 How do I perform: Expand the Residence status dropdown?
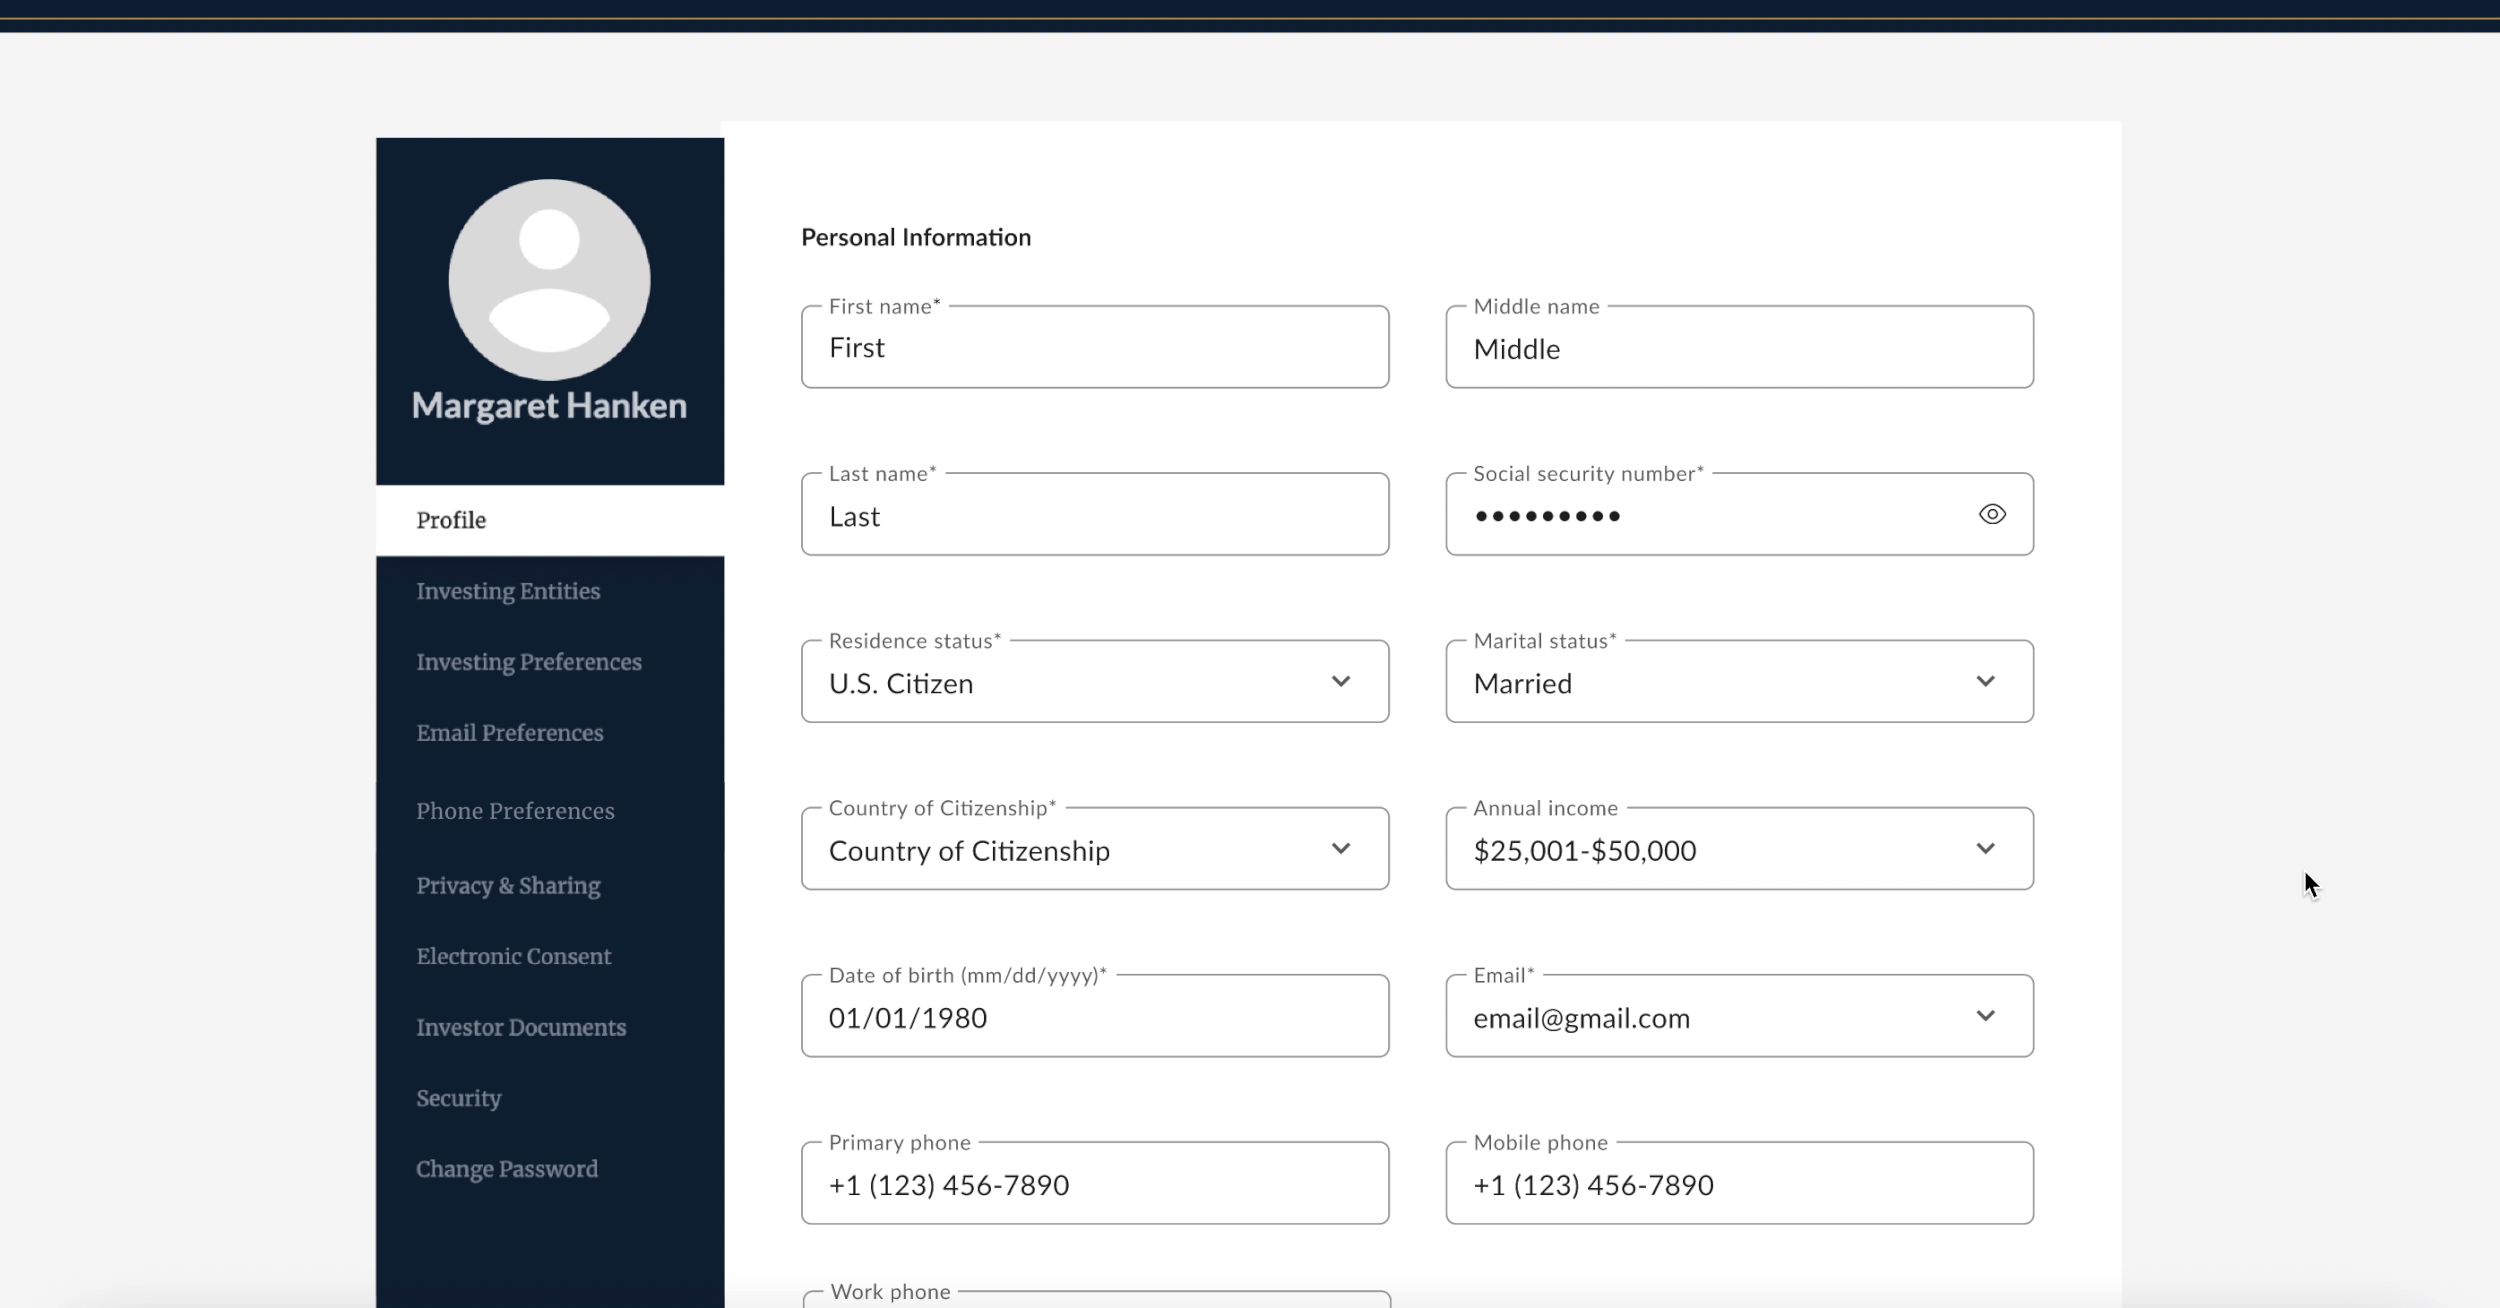(1340, 682)
